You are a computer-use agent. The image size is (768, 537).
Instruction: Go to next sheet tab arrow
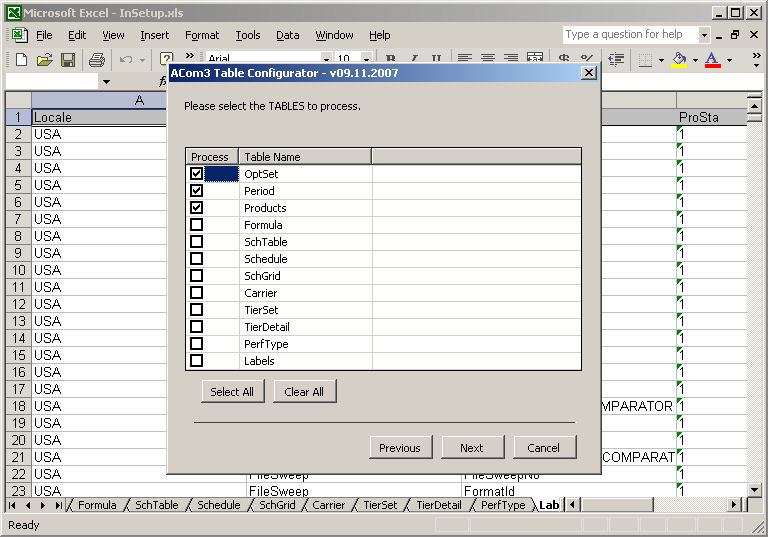[x=43, y=505]
